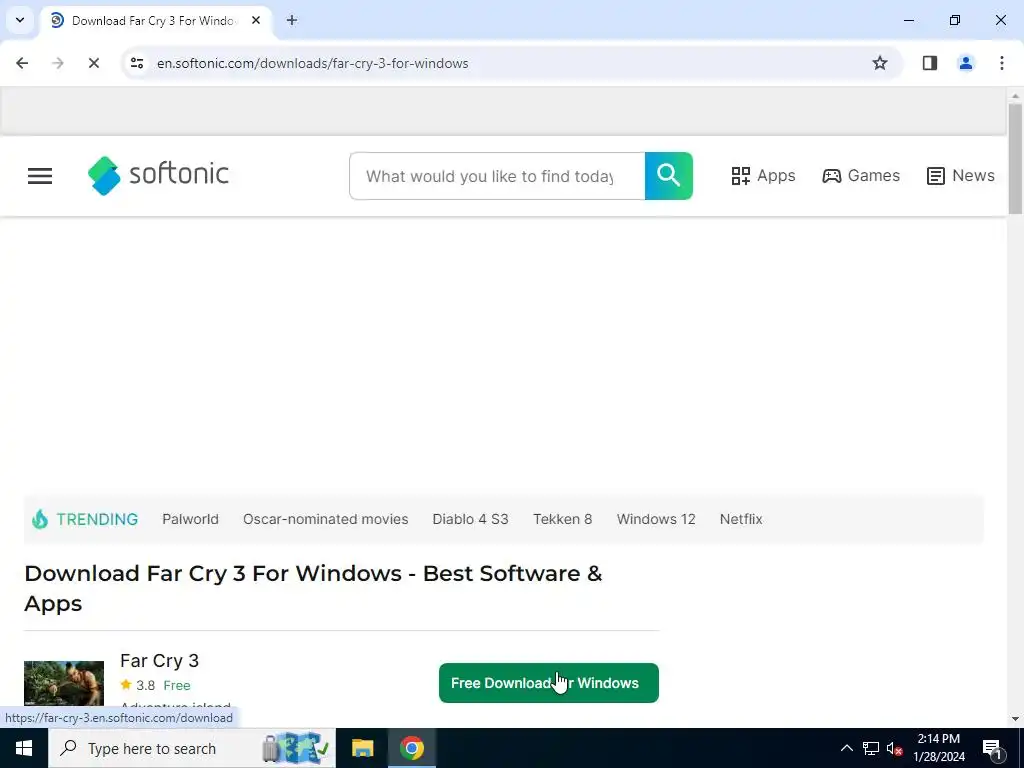This screenshot has height=768, width=1024.
Task: Click the network status tray icon
Action: pyautogui.click(x=871, y=748)
